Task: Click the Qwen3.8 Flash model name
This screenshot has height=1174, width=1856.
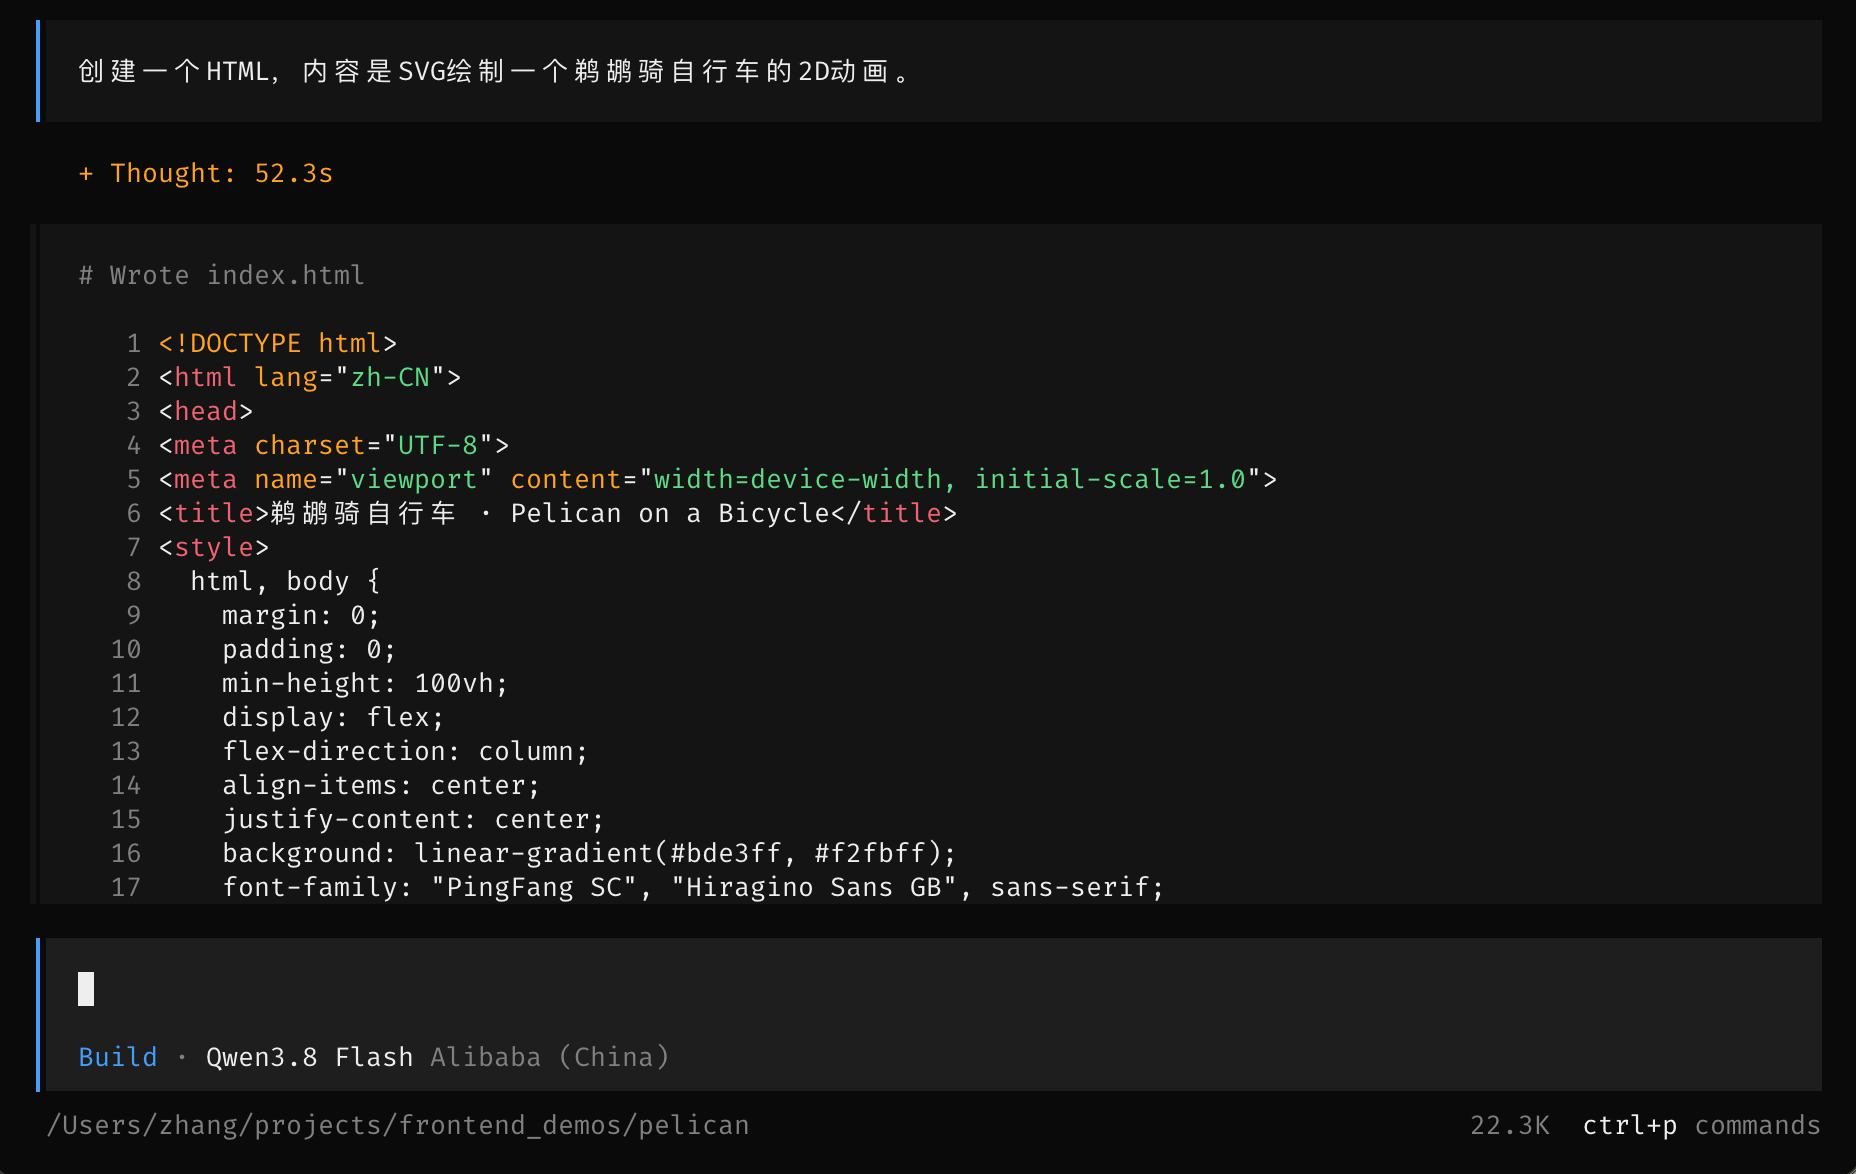Action: pos(309,1057)
